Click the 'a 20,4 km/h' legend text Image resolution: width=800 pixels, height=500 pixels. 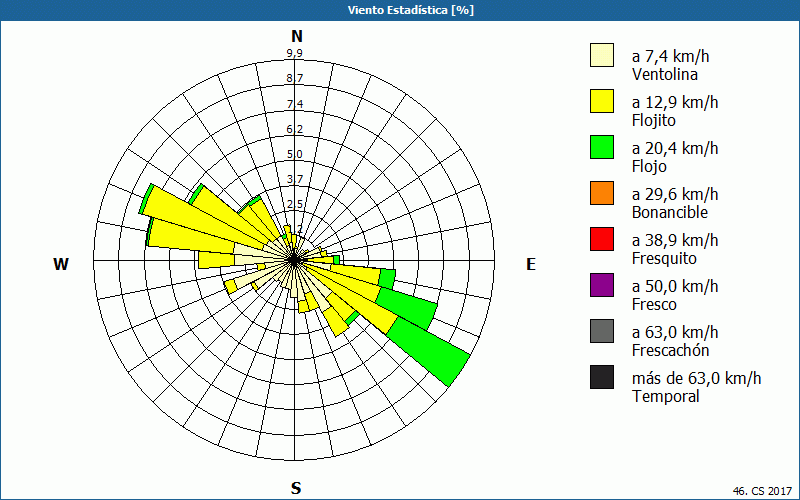675,148
